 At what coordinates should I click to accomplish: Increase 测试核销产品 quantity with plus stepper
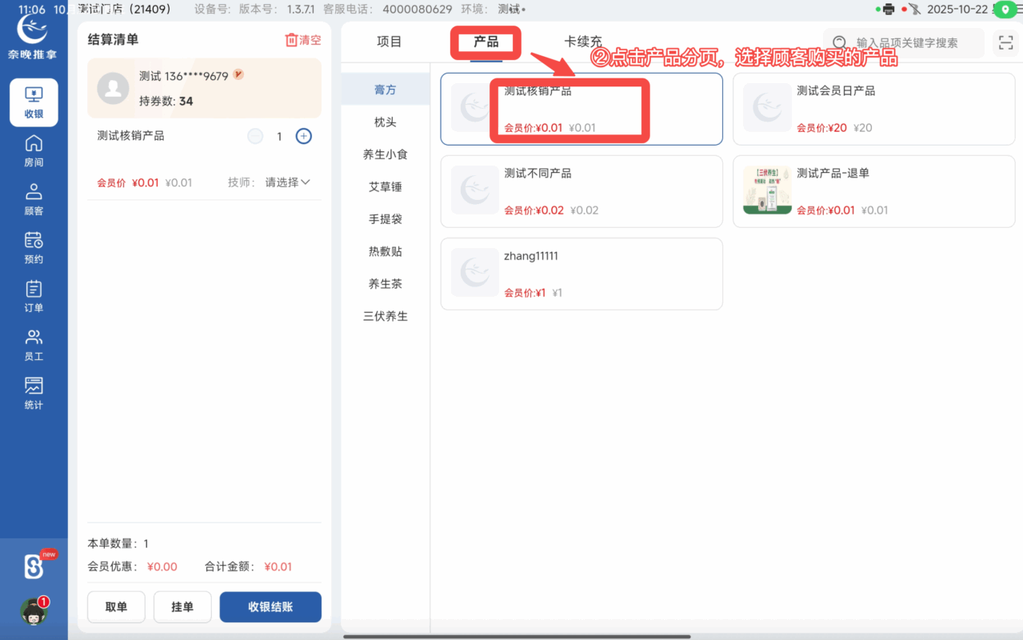[x=303, y=135]
